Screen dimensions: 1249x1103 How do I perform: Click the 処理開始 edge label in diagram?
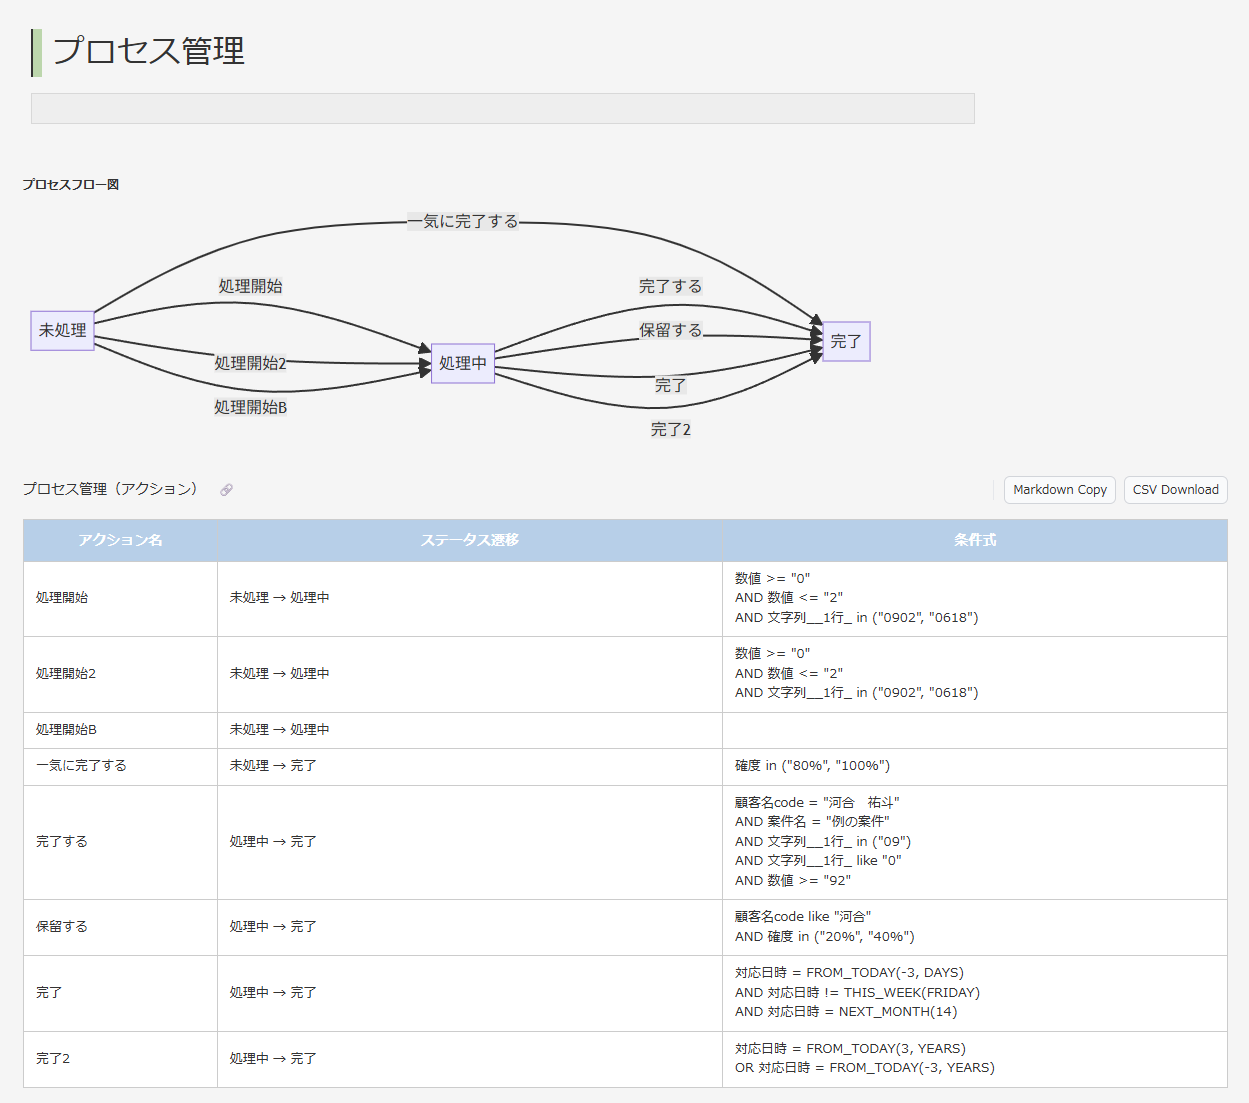(249, 286)
